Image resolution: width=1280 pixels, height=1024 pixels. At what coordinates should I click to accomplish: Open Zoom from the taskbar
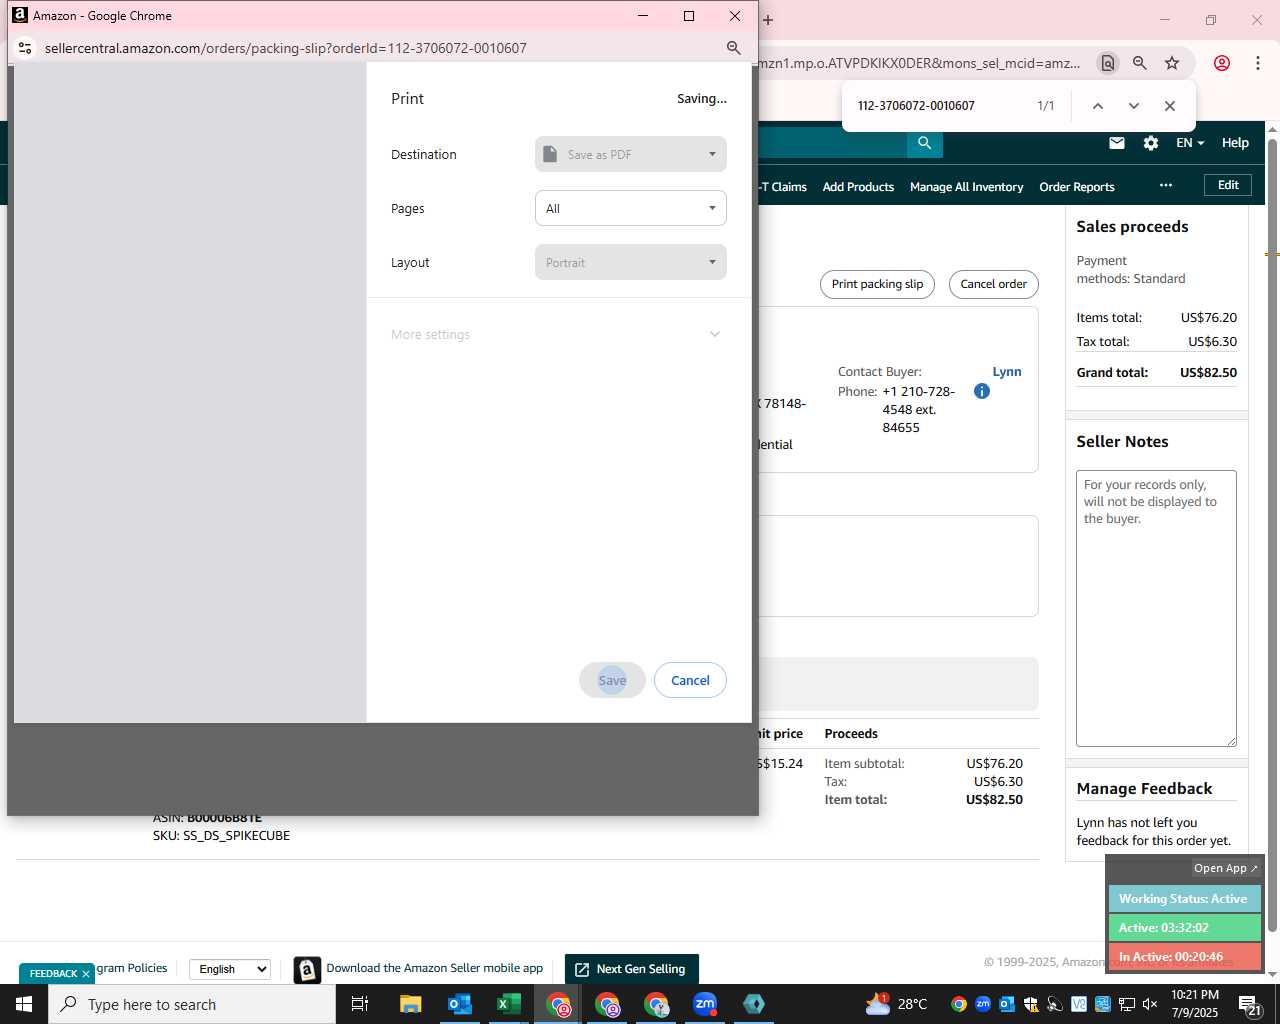(705, 1004)
